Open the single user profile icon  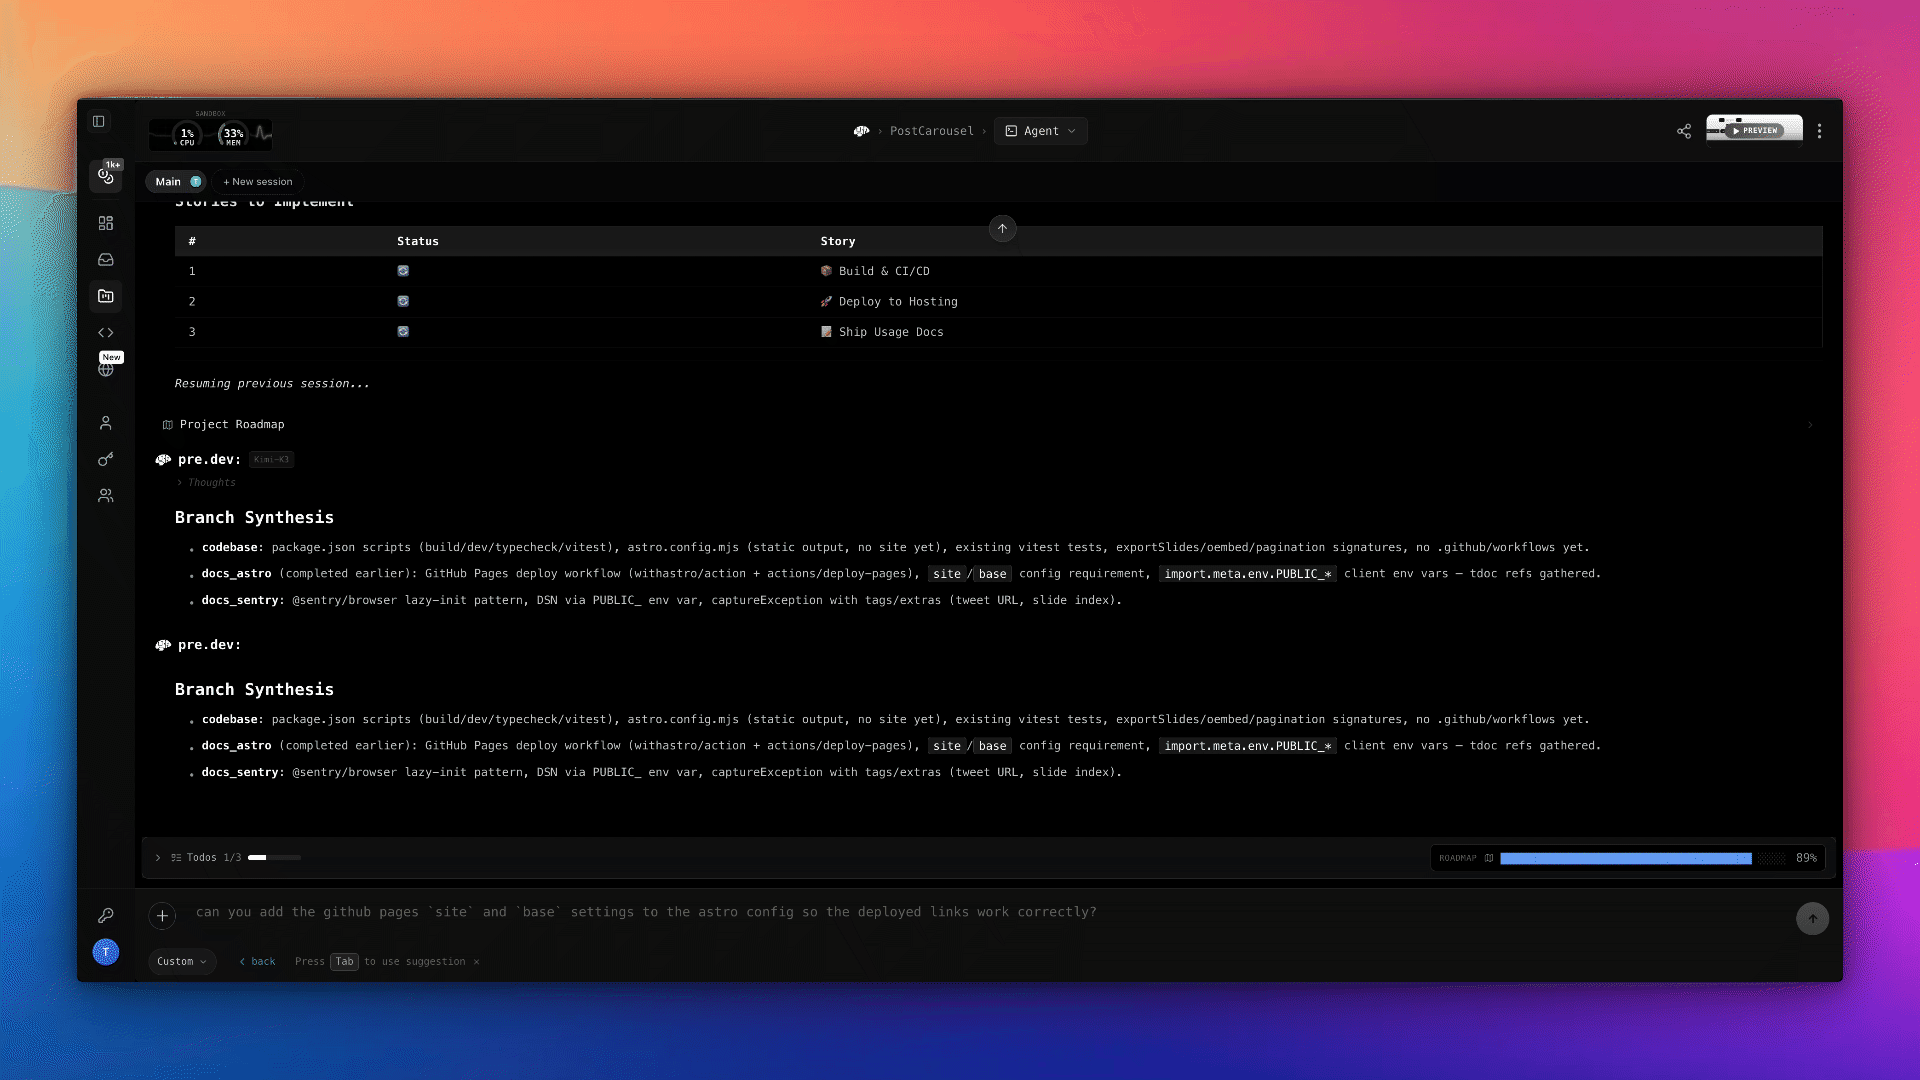(106, 423)
